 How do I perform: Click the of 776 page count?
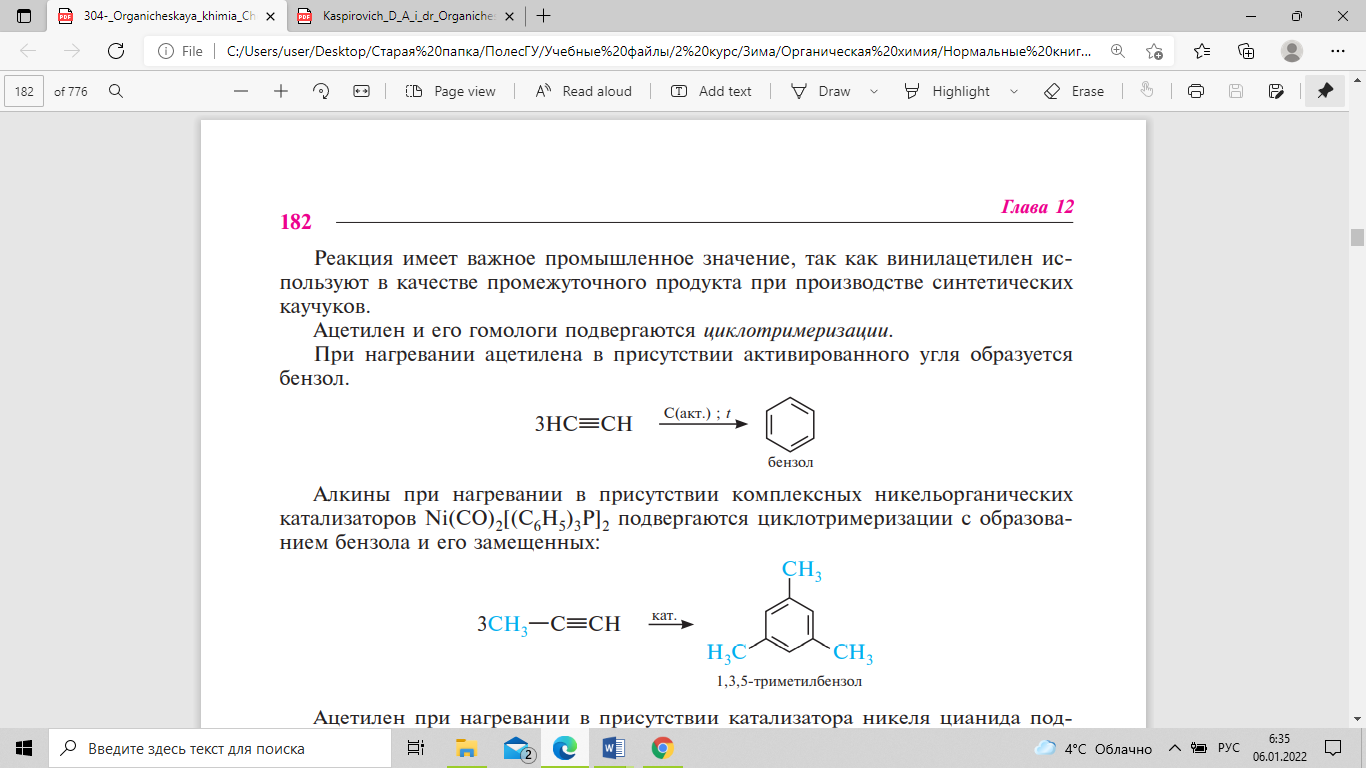pyautogui.click(x=71, y=91)
